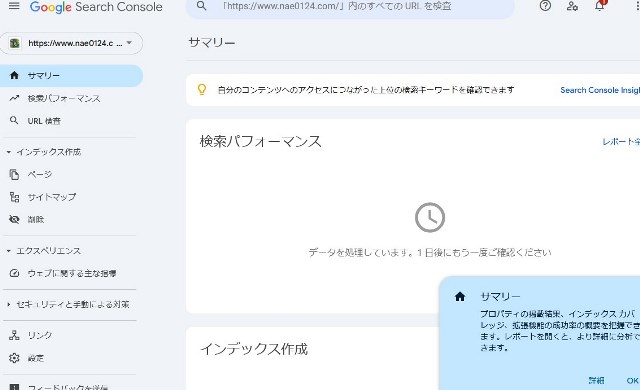The height and width of the screenshot is (390, 640).
Task: Open ウェブに関する主な指標 report
Action: pyautogui.click(x=71, y=273)
